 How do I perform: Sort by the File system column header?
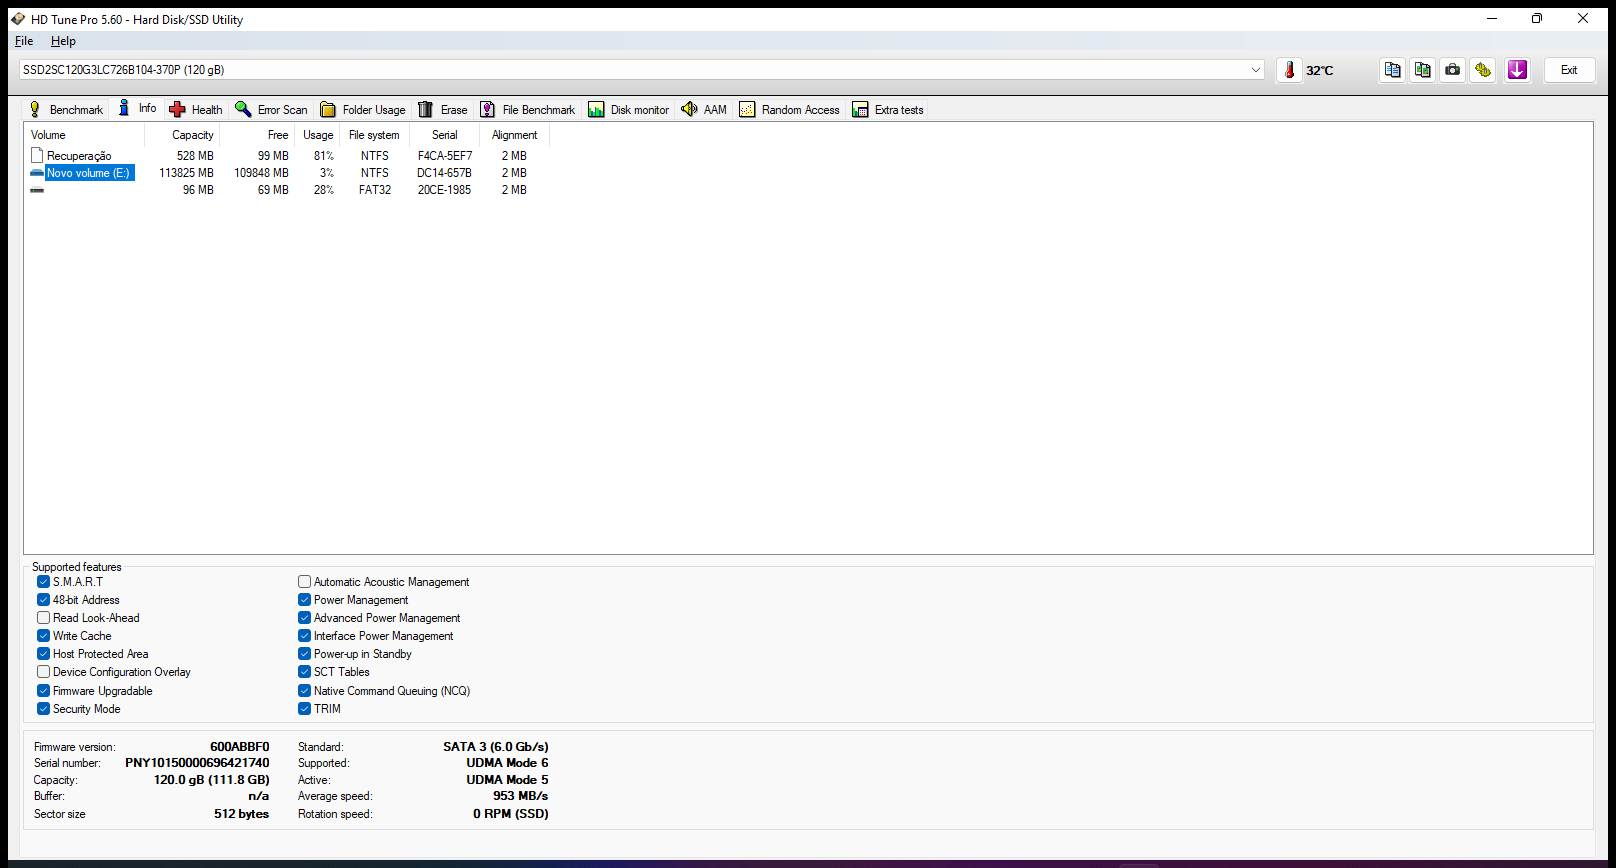pyautogui.click(x=374, y=135)
